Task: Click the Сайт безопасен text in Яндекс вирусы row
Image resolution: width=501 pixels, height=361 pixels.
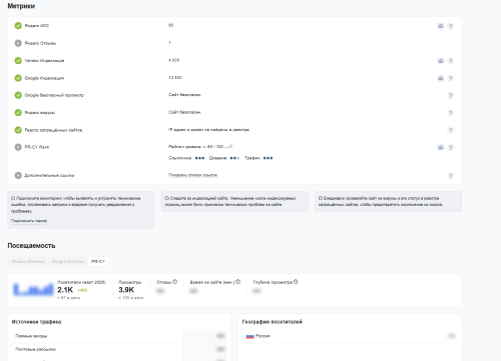Action: pos(185,112)
